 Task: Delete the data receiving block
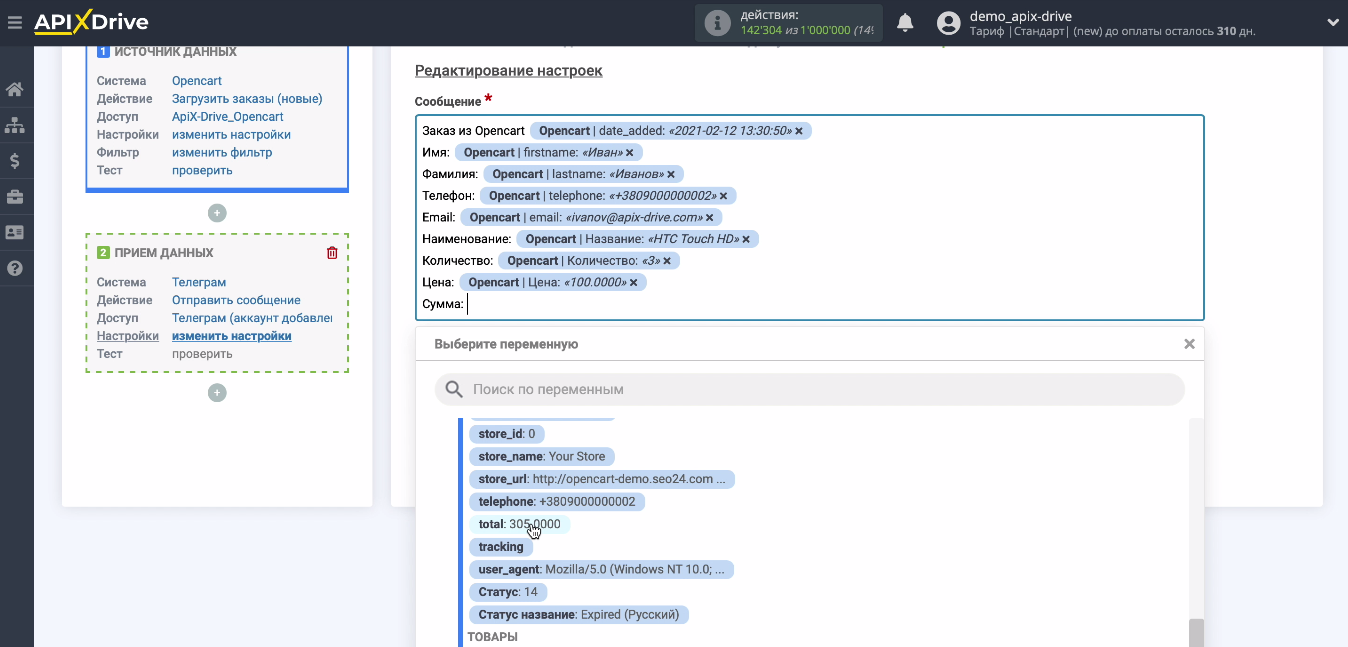click(332, 253)
